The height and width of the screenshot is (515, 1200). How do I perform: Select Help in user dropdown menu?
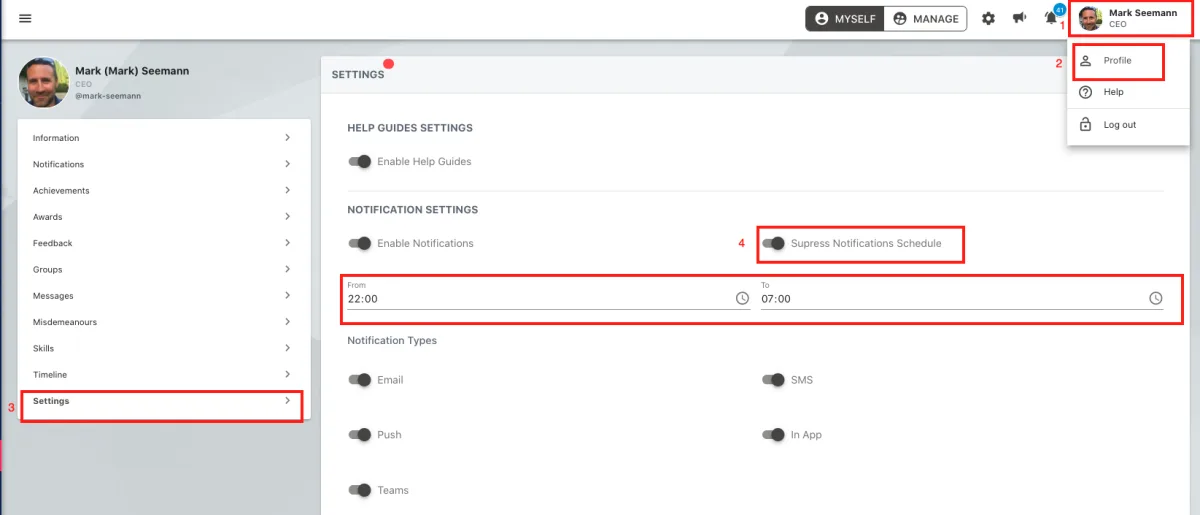[1128, 92]
